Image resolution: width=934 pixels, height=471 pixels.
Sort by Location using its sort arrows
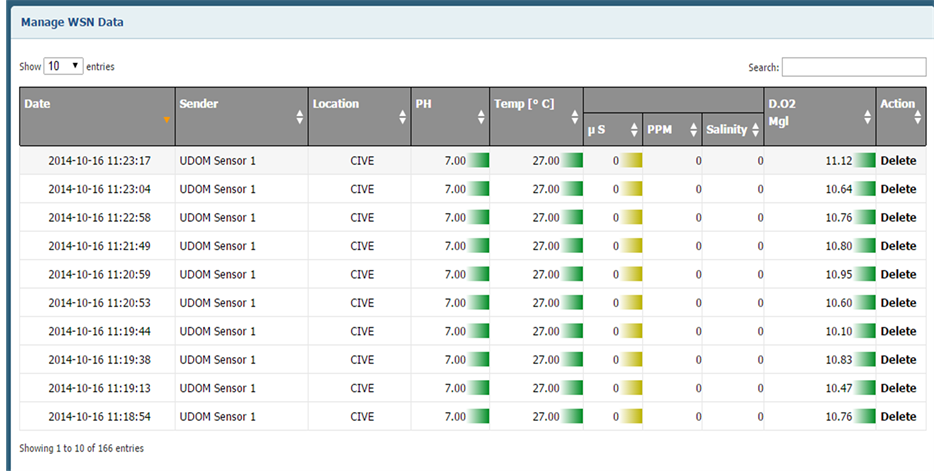403,117
